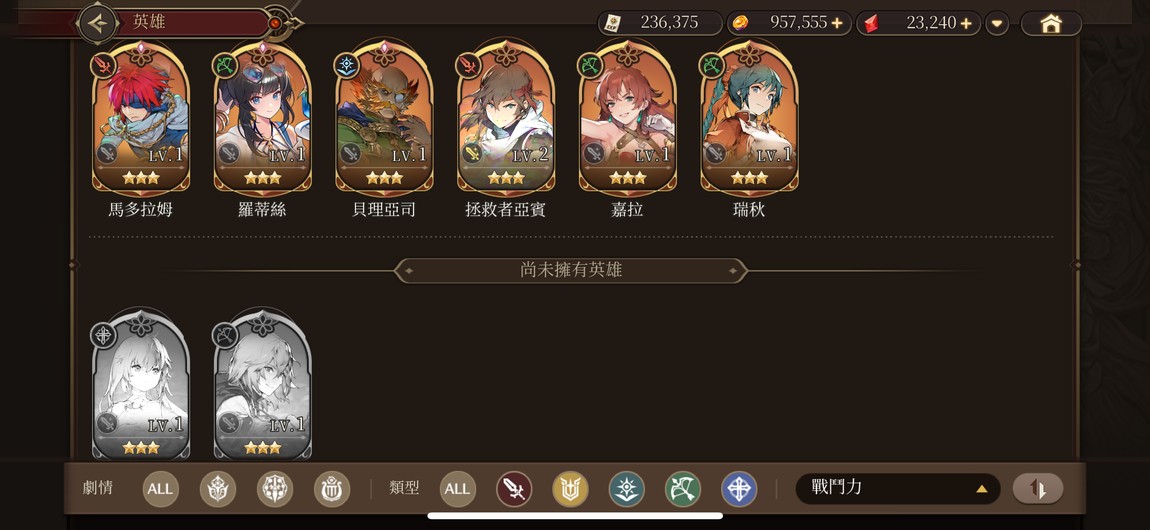Select the first 劇情 faction emblem filter
Screen dimensions: 1150x530
(x=218, y=489)
